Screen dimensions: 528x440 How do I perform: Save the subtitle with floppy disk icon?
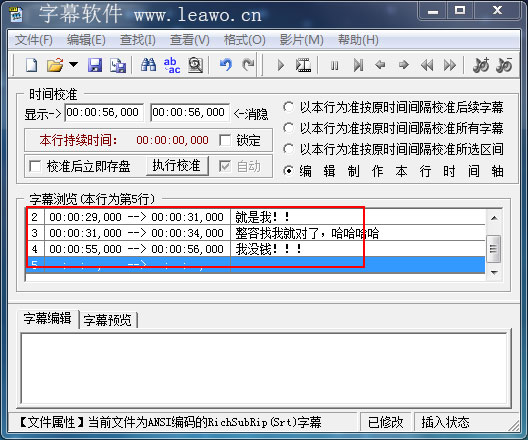95,65
